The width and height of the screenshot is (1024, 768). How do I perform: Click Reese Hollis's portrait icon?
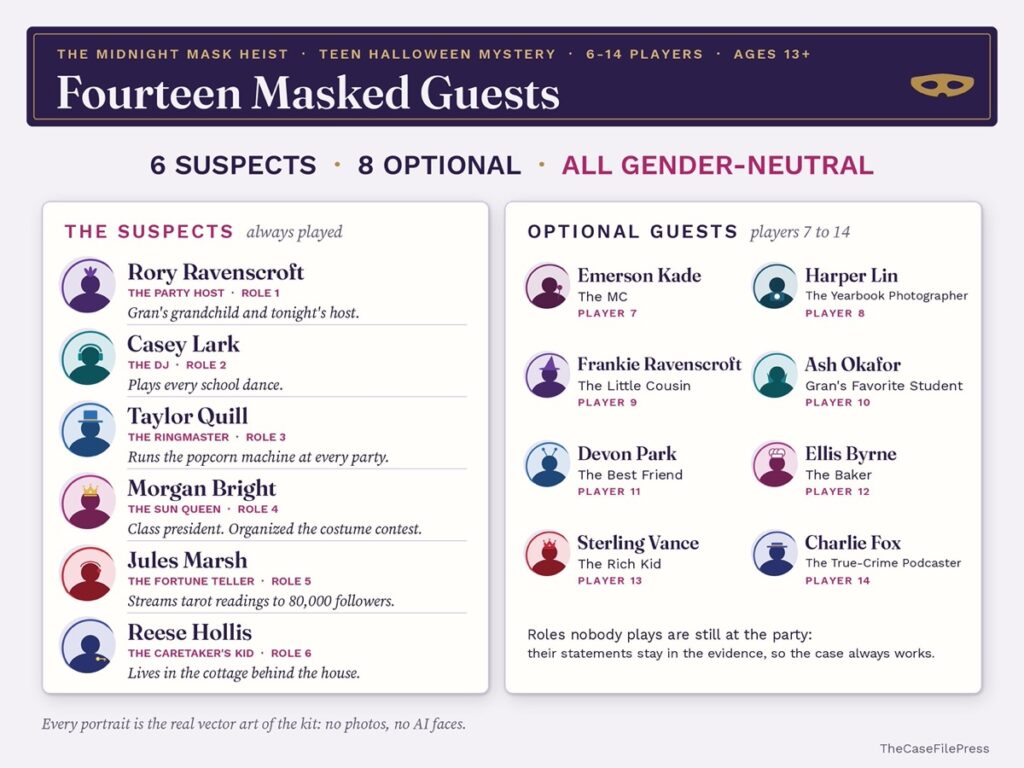(88, 645)
